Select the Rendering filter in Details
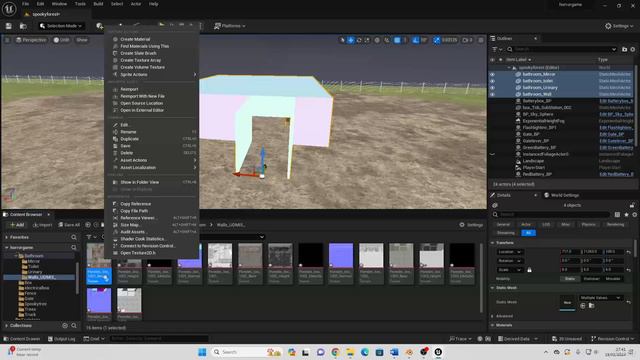 click(615, 224)
